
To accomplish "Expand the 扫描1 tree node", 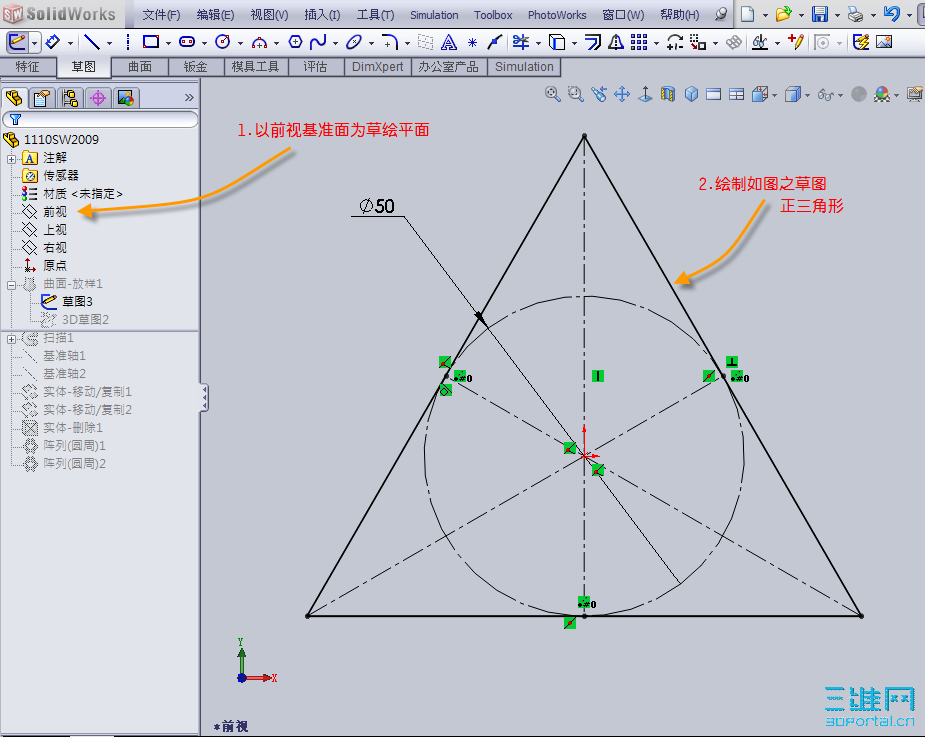I will (11, 339).
